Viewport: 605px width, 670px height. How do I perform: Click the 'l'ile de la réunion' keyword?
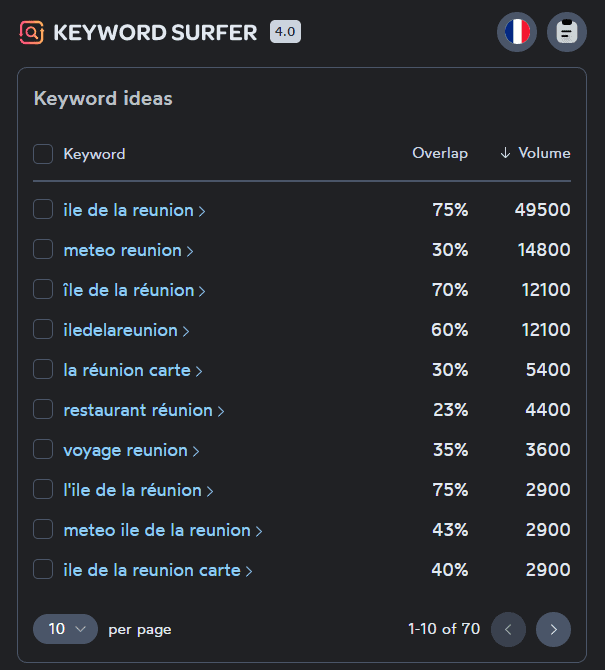pos(132,490)
